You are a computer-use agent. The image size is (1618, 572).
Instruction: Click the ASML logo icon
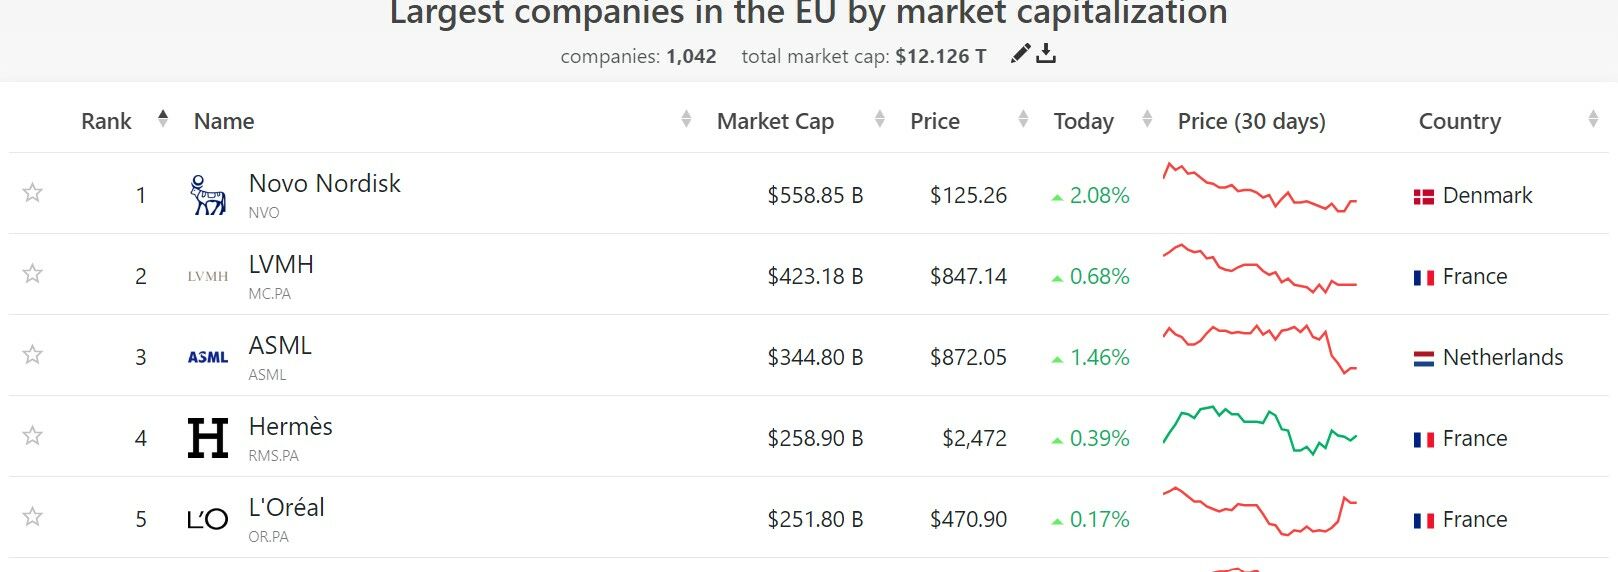click(x=208, y=357)
